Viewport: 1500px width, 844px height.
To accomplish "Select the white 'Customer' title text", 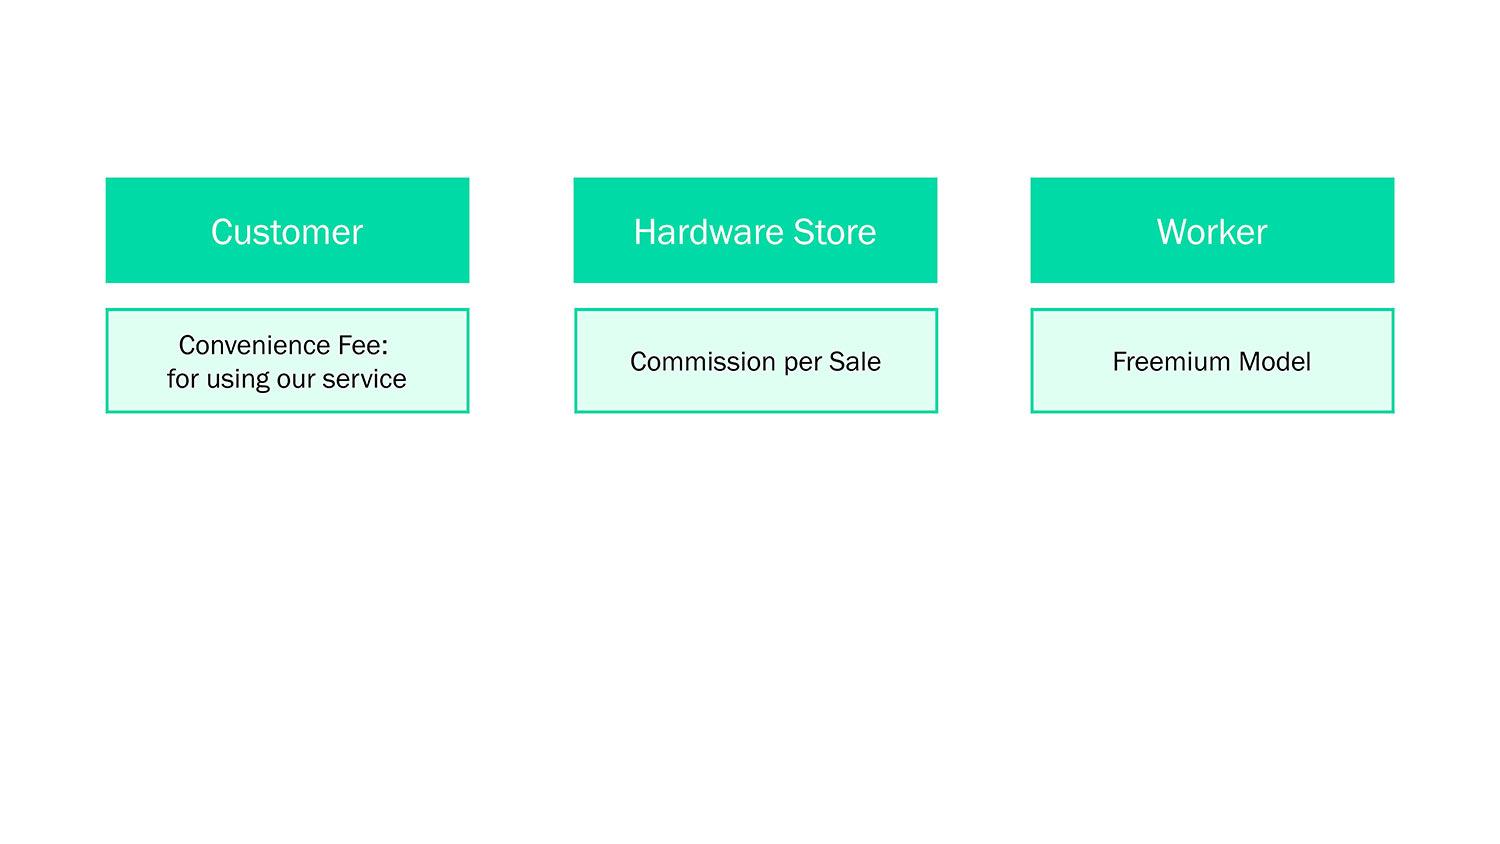I will coord(287,232).
